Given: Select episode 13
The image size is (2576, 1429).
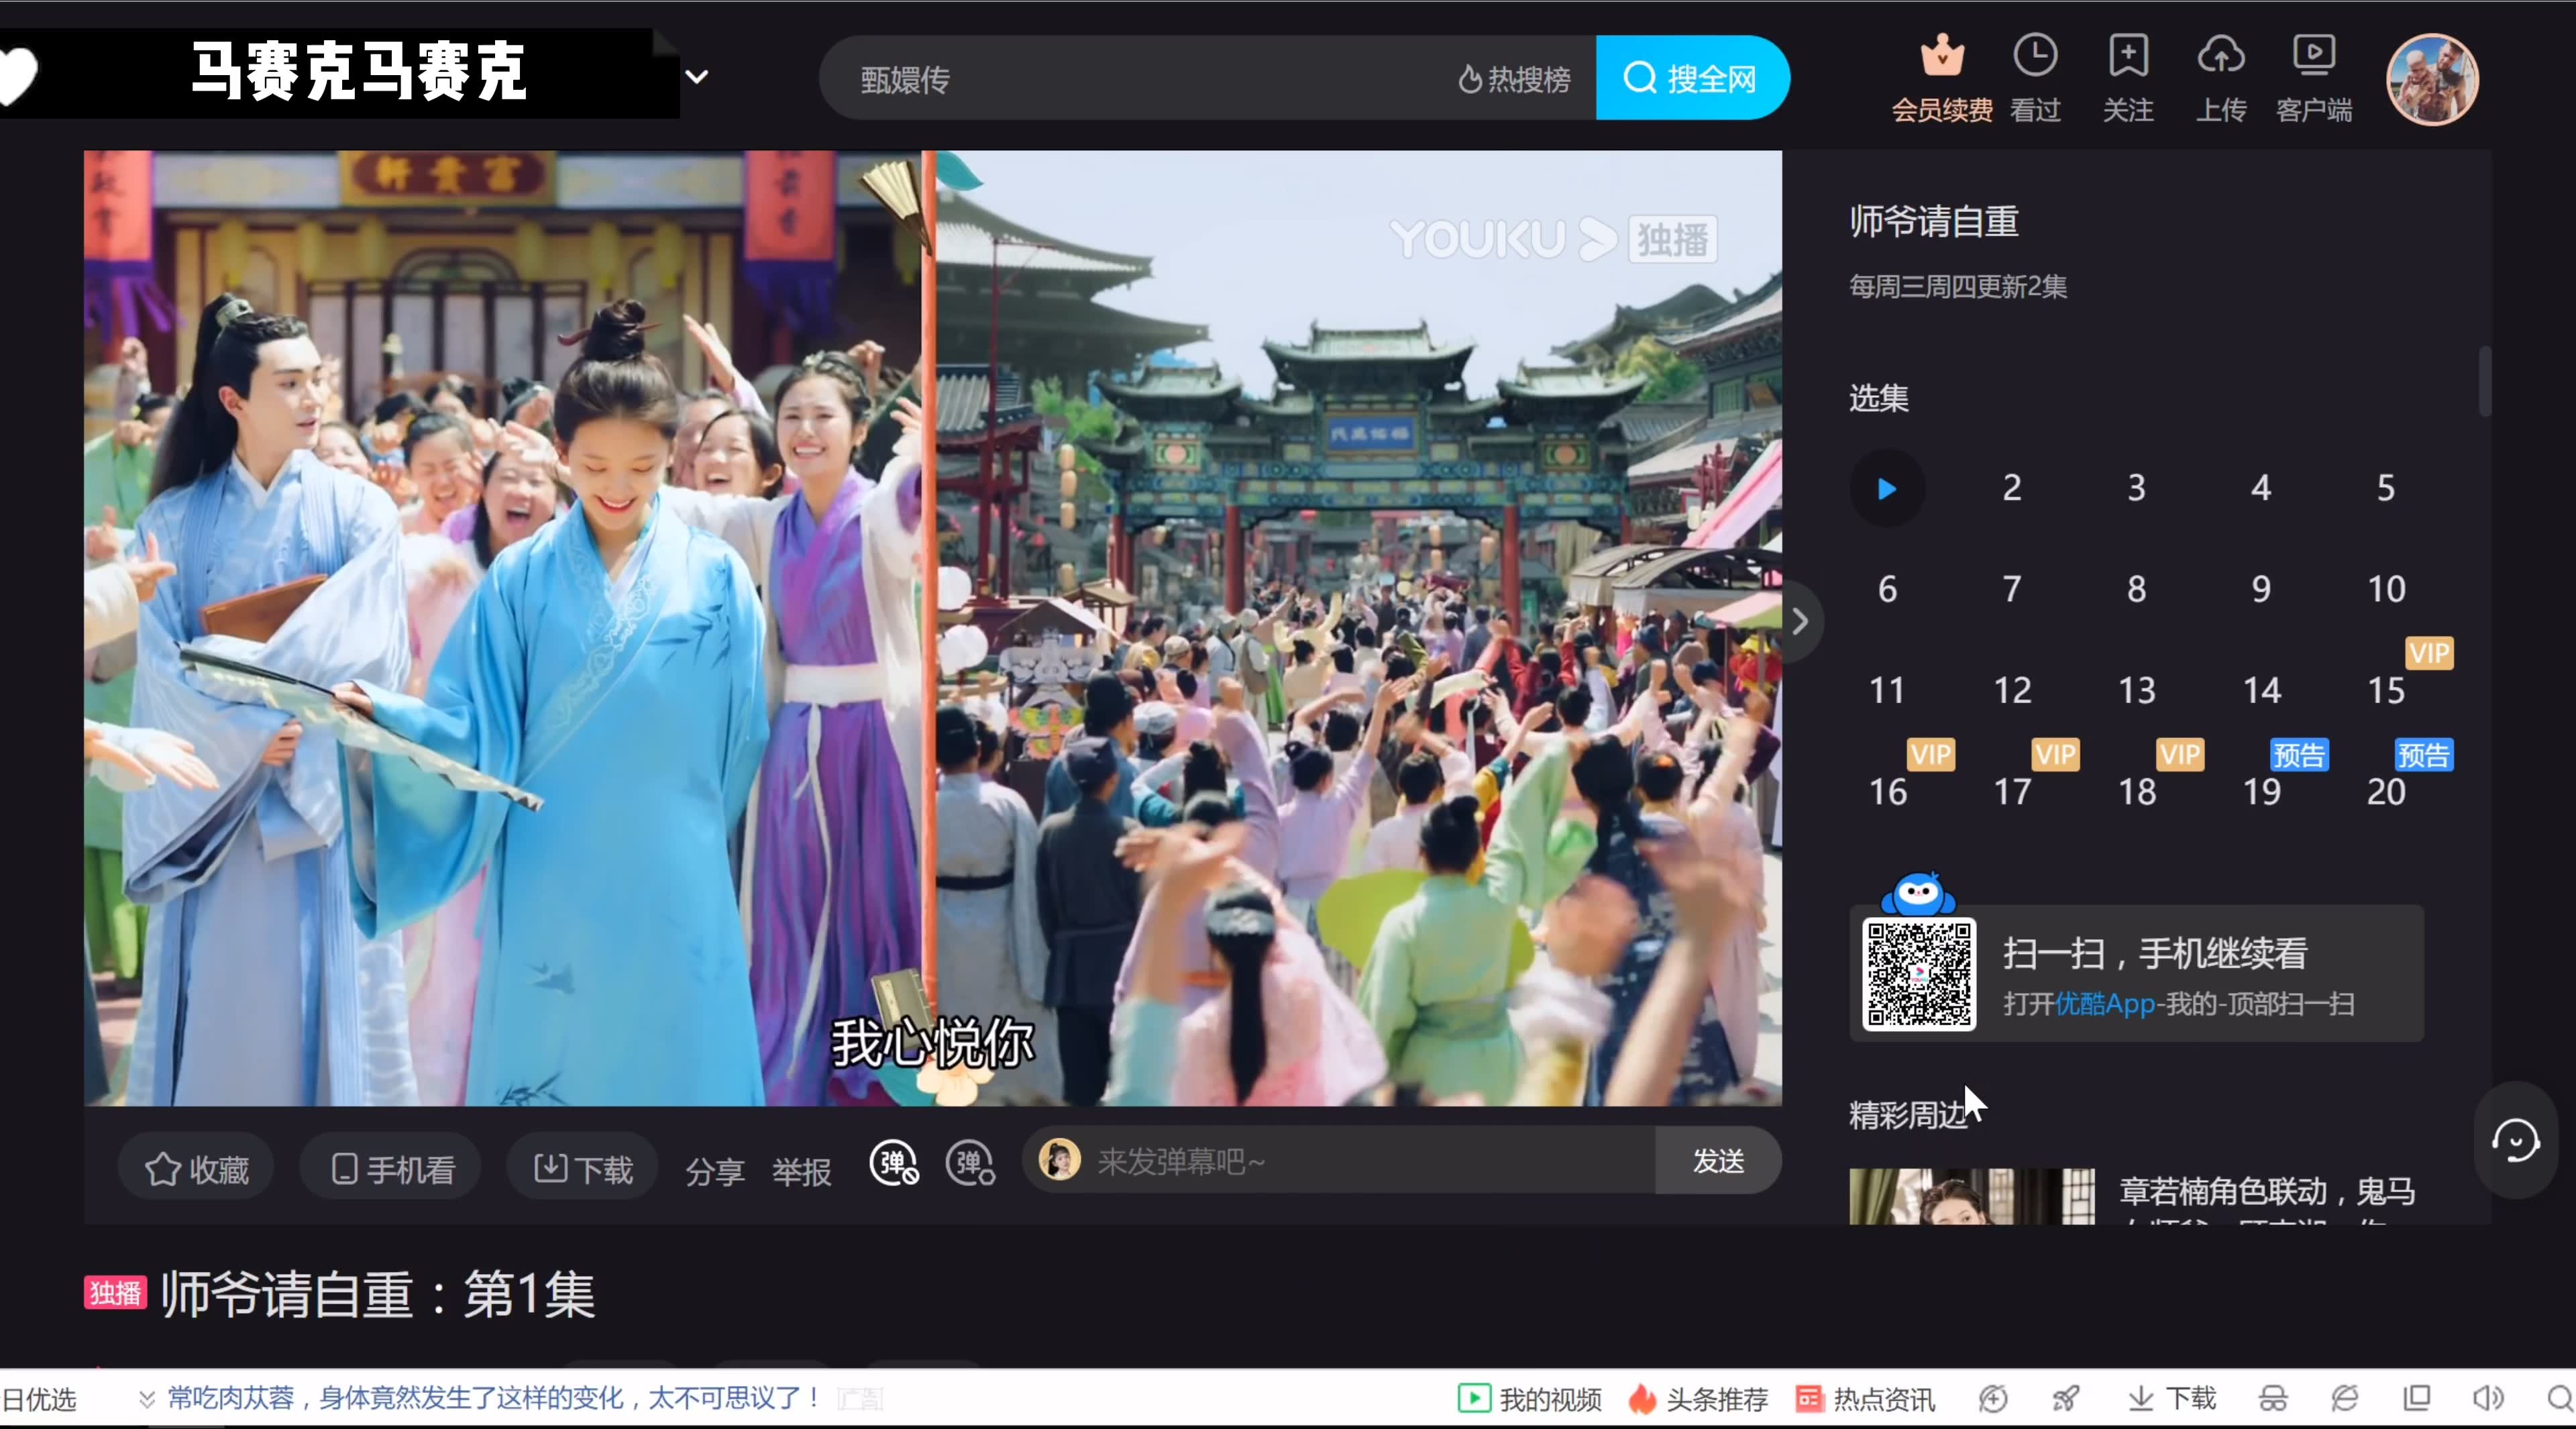Looking at the screenshot, I should 2136,691.
